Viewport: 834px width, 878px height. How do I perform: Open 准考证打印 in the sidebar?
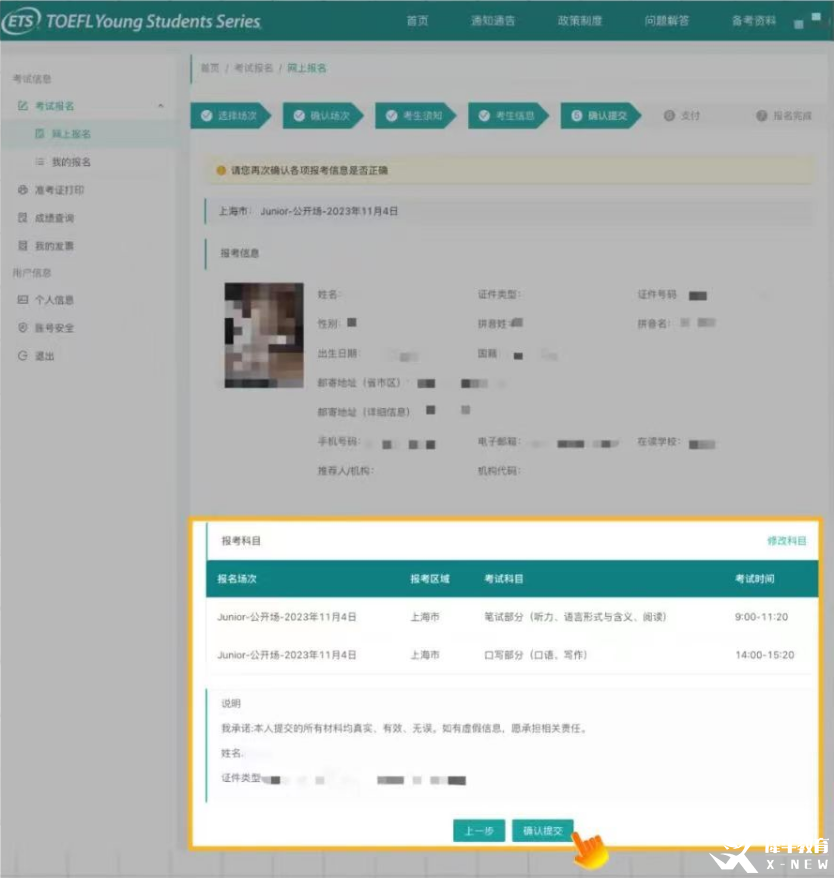59,190
